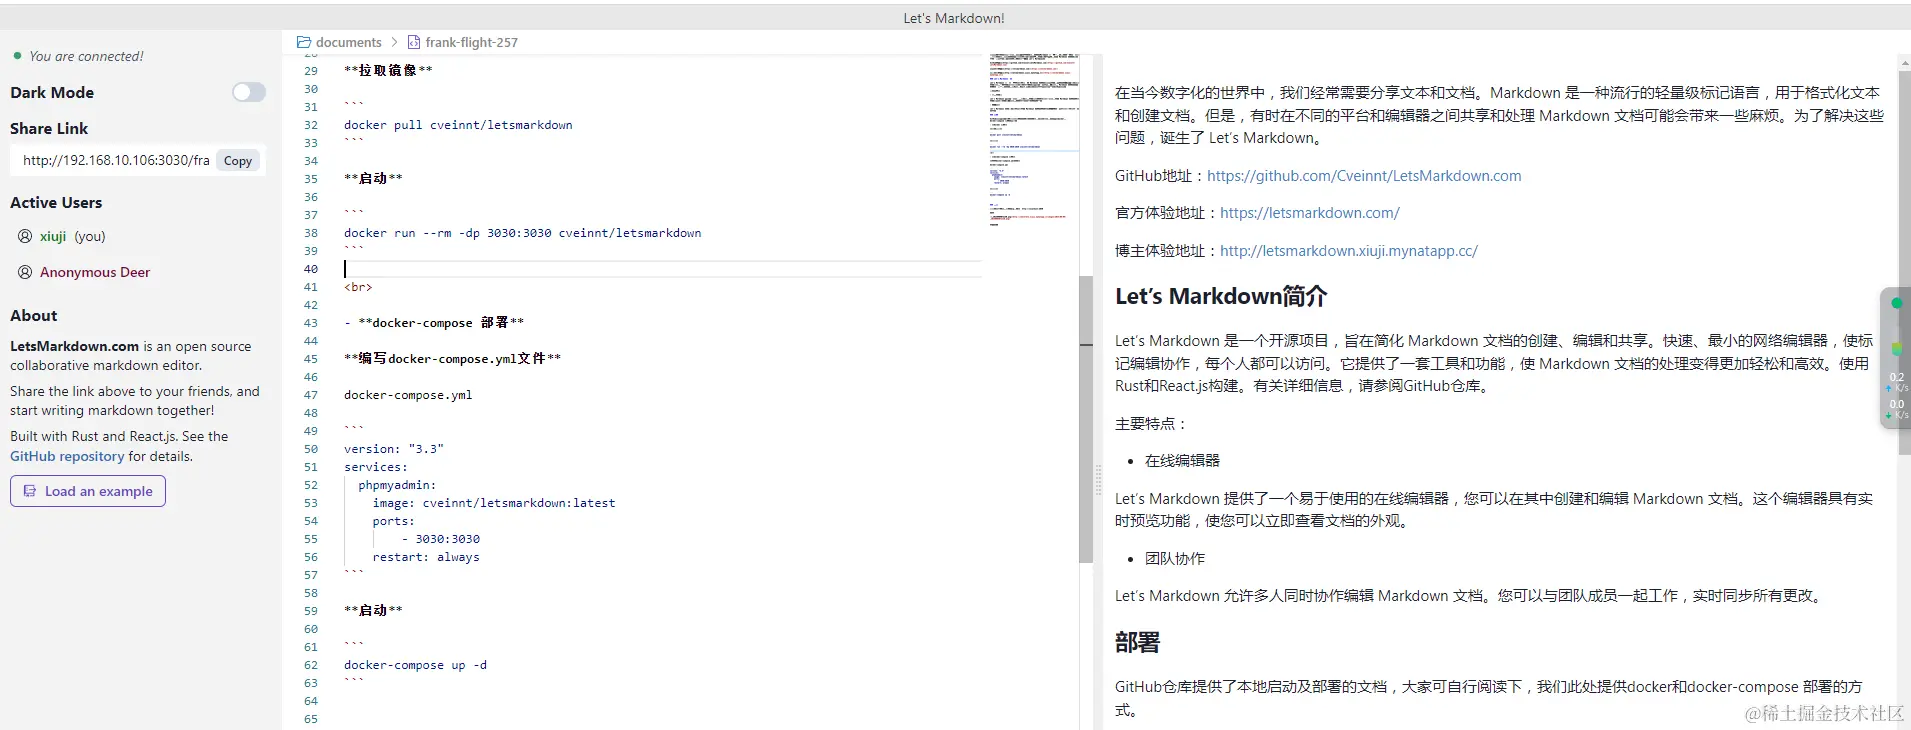Click the "部署" heading in the preview
Viewport: 1911px width, 730px height.
pyautogui.click(x=1137, y=642)
